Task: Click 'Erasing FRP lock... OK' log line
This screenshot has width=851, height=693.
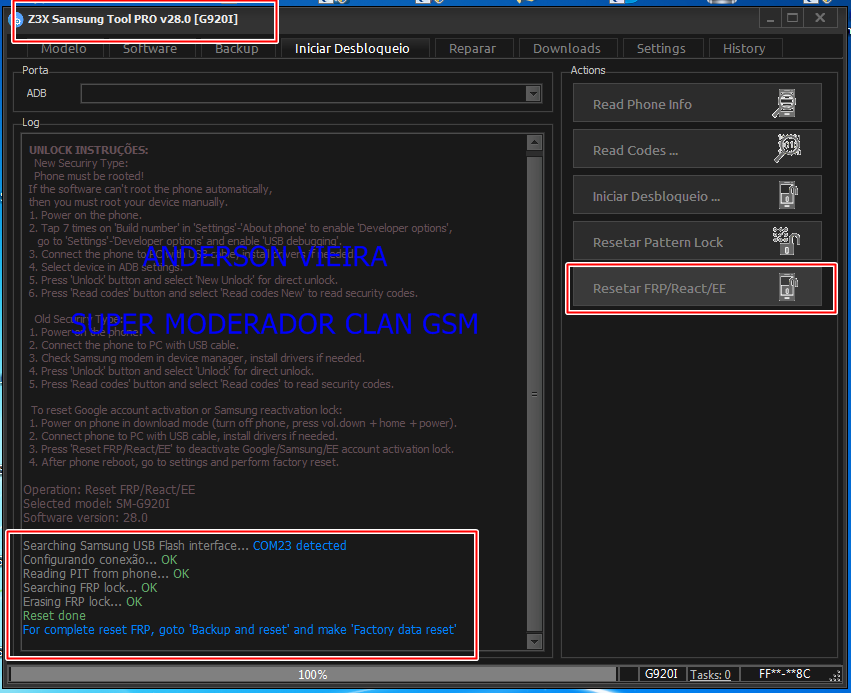Action: point(82,602)
